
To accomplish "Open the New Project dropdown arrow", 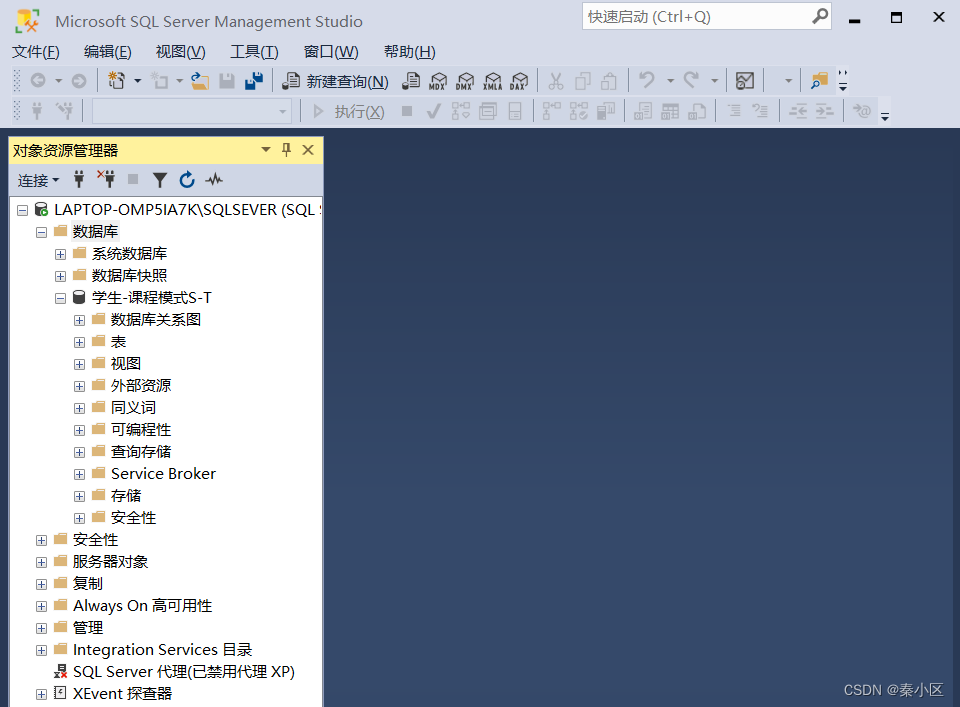I will click(x=138, y=81).
